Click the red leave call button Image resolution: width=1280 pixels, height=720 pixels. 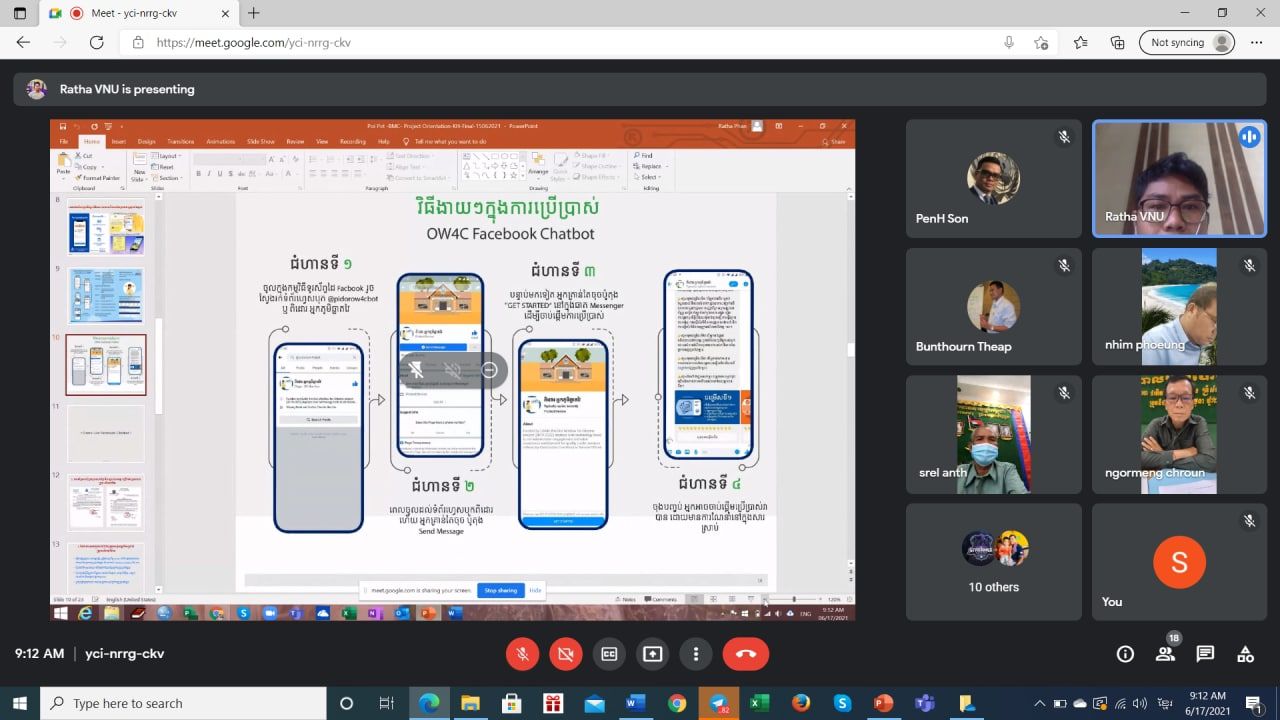click(x=745, y=654)
